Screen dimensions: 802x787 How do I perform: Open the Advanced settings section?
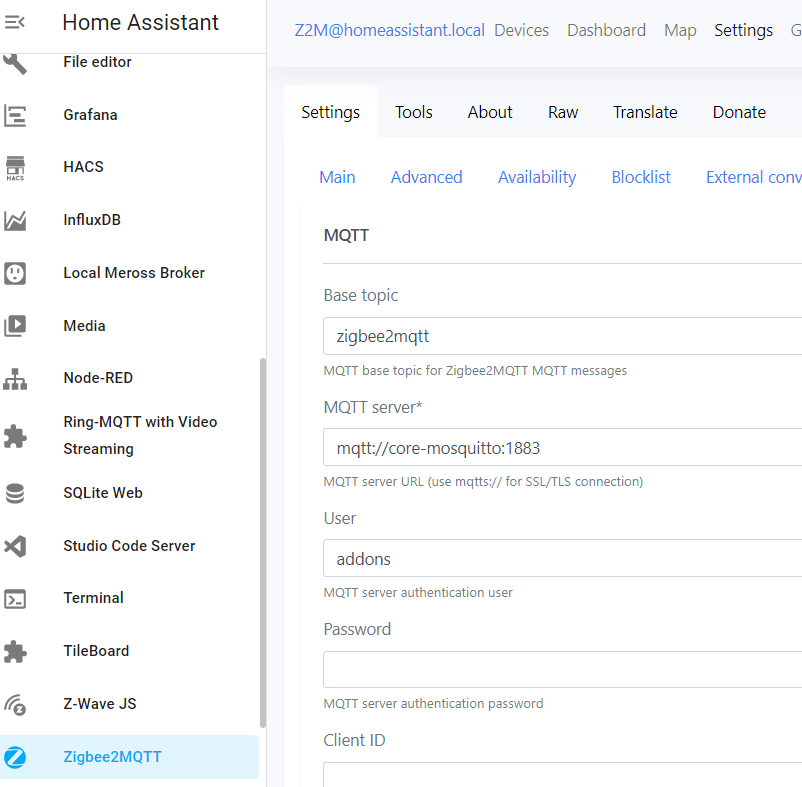tap(427, 177)
